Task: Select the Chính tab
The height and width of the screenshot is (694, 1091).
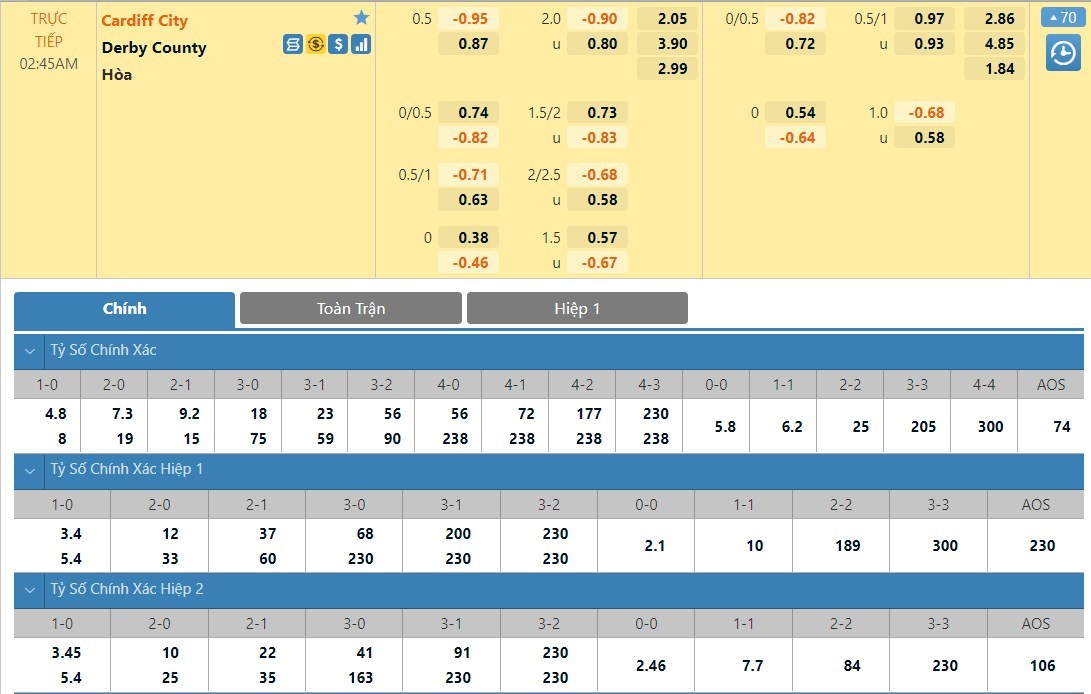Action: 125,308
